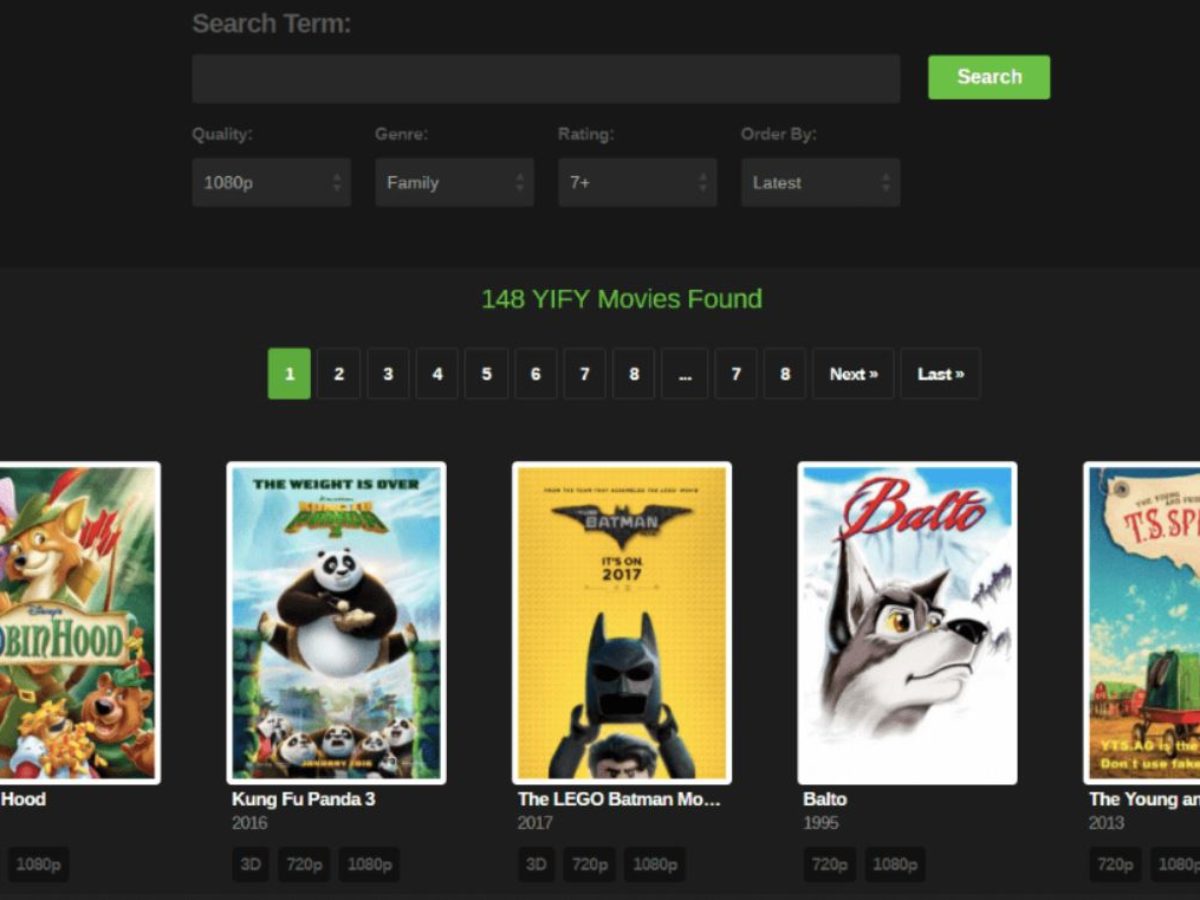Click the Balto title link
Viewport: 1200px width, 900px height.
click(825, 799)
